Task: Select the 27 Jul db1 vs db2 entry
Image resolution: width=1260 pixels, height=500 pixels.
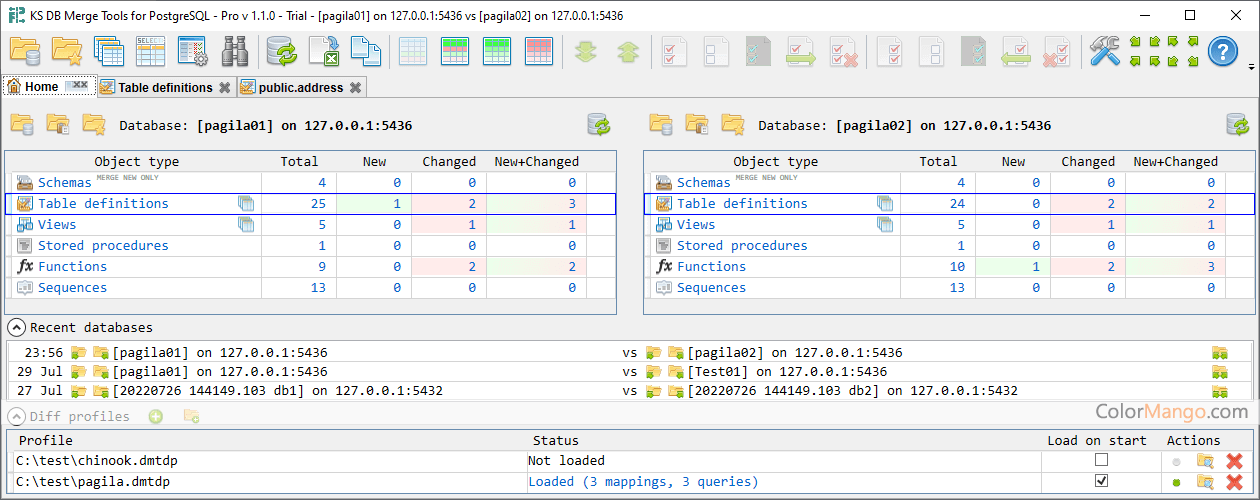Action: click(x=630, y=390)
